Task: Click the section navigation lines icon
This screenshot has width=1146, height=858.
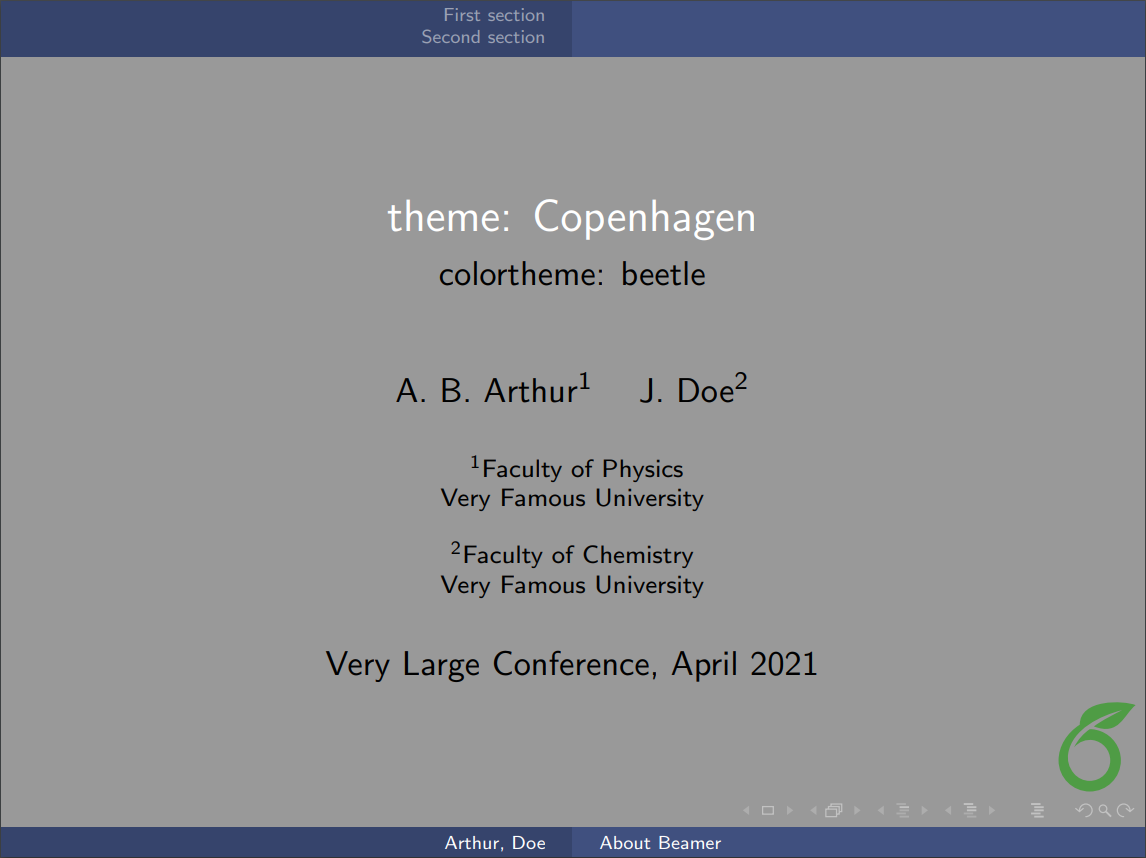Action: click(x=970, y=810)
